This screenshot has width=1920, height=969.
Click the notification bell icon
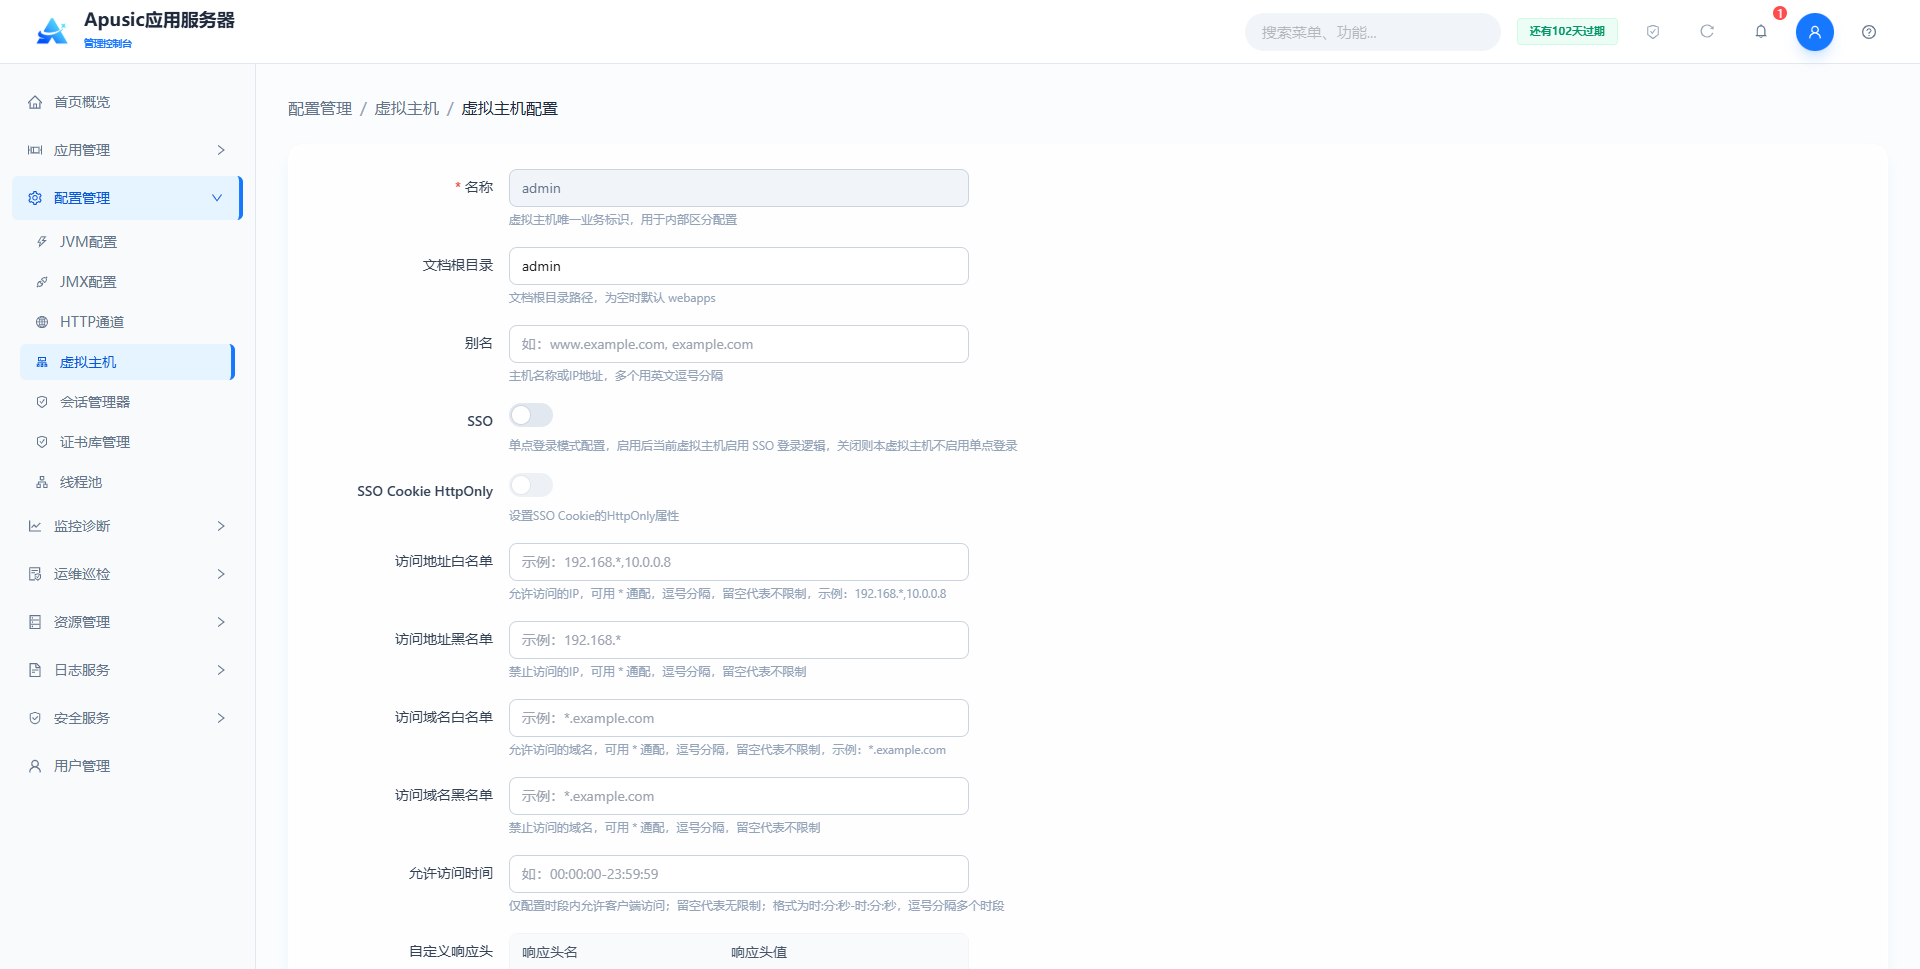point(1761,32)
